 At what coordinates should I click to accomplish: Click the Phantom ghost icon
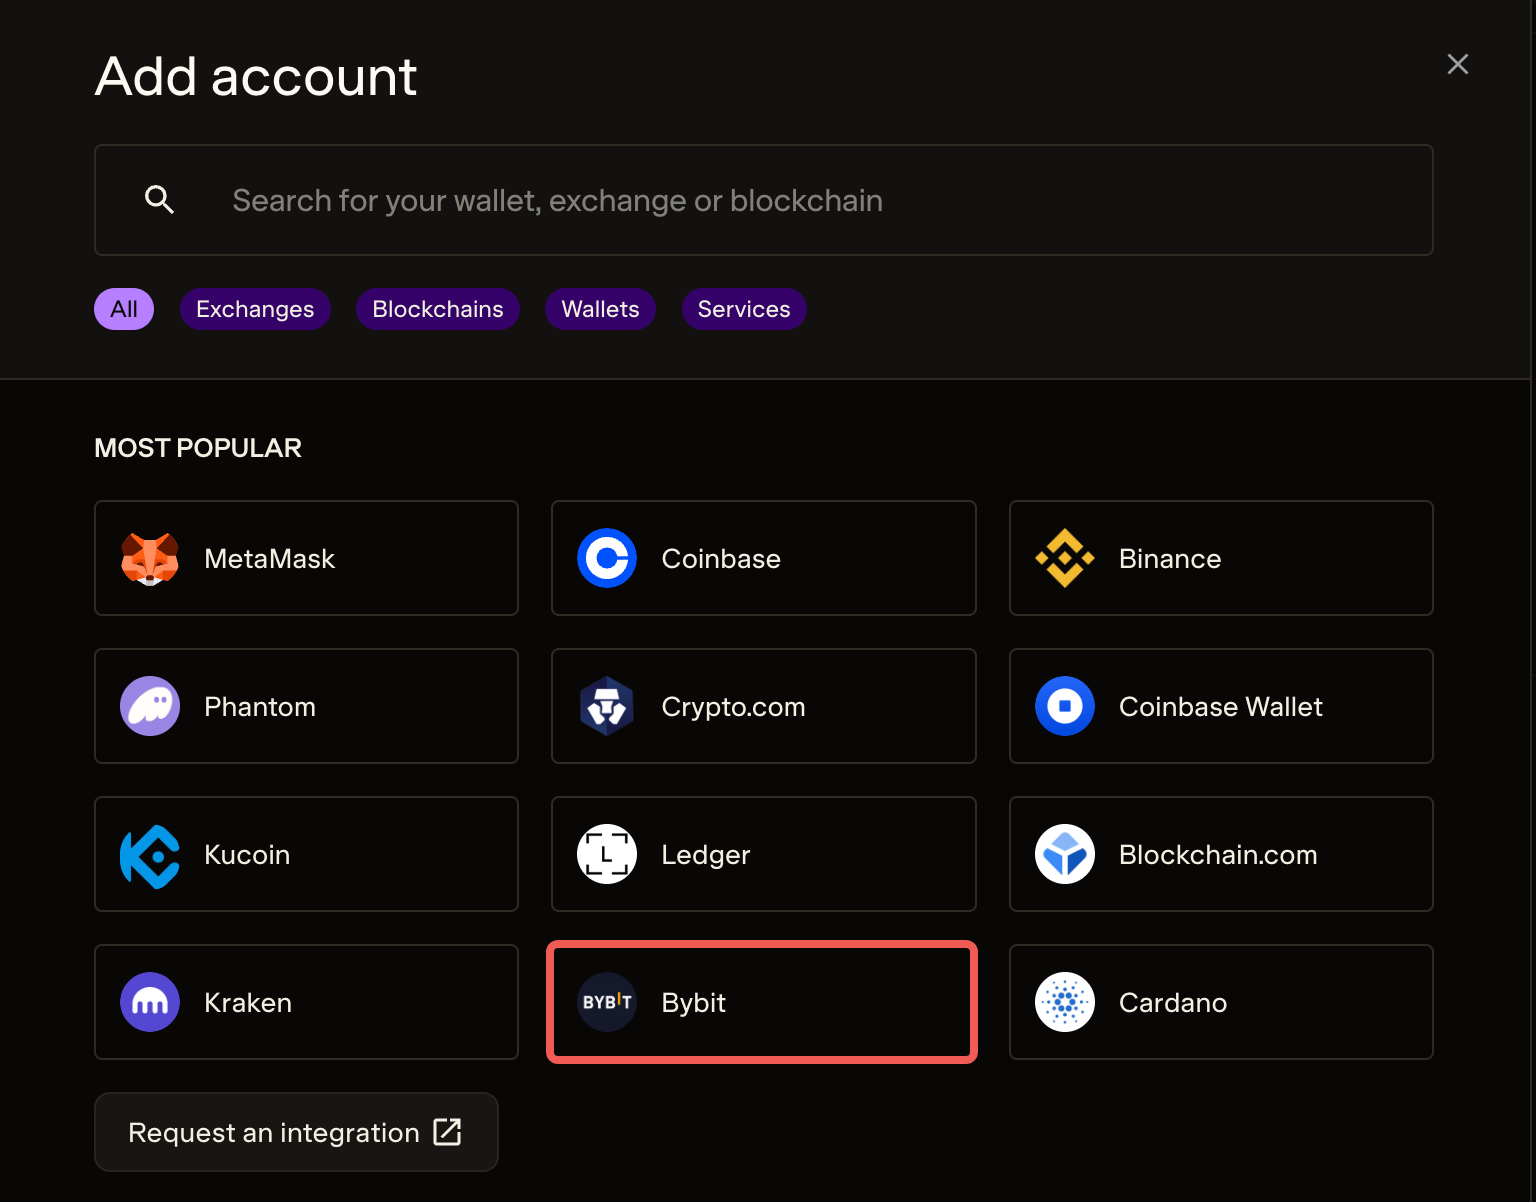150,706
